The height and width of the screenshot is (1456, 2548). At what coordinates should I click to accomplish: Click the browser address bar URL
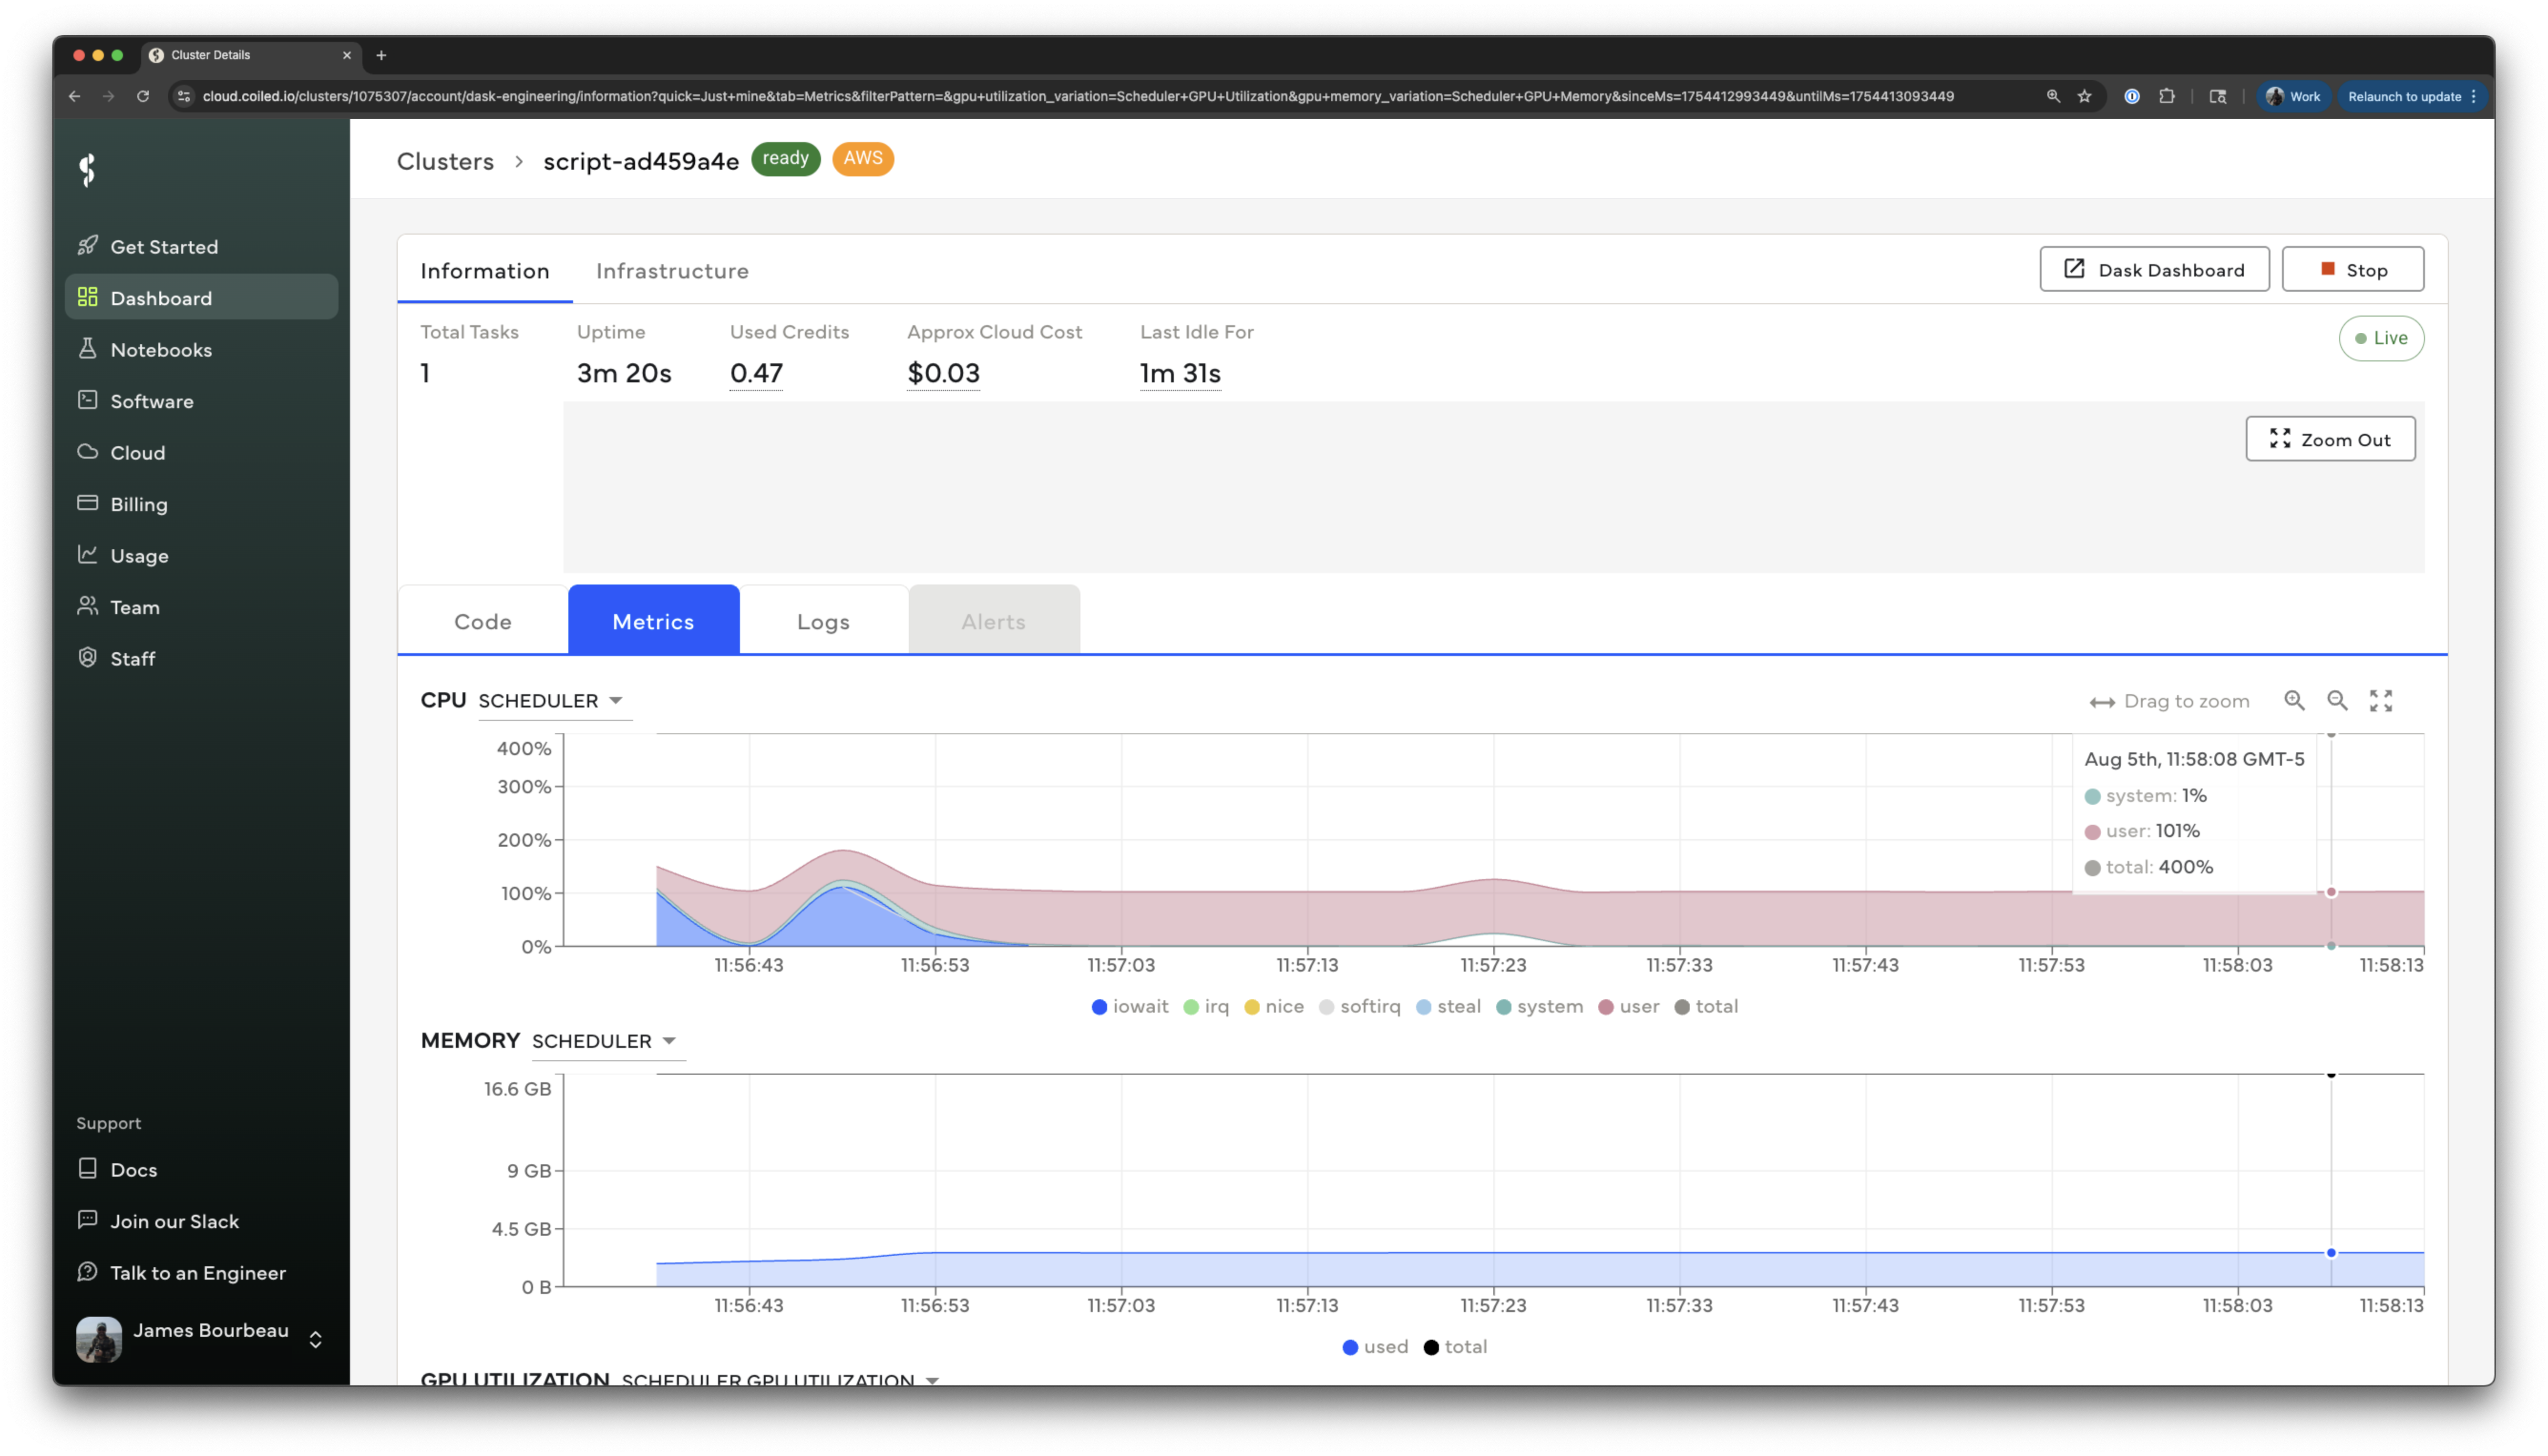(1078, 96)
